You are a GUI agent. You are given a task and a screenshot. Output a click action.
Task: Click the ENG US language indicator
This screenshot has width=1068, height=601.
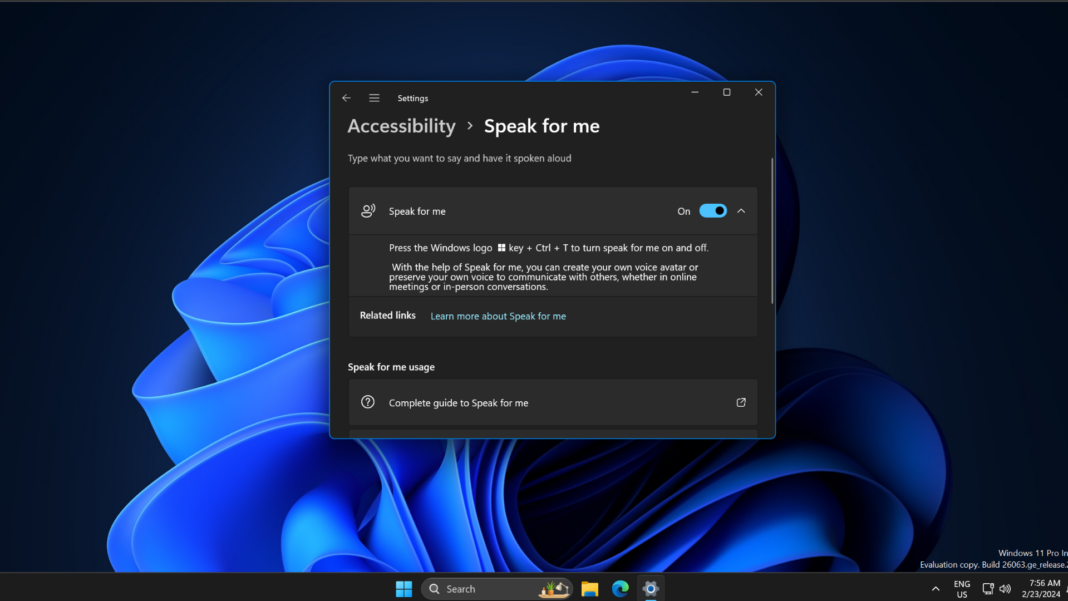point(961,588)
